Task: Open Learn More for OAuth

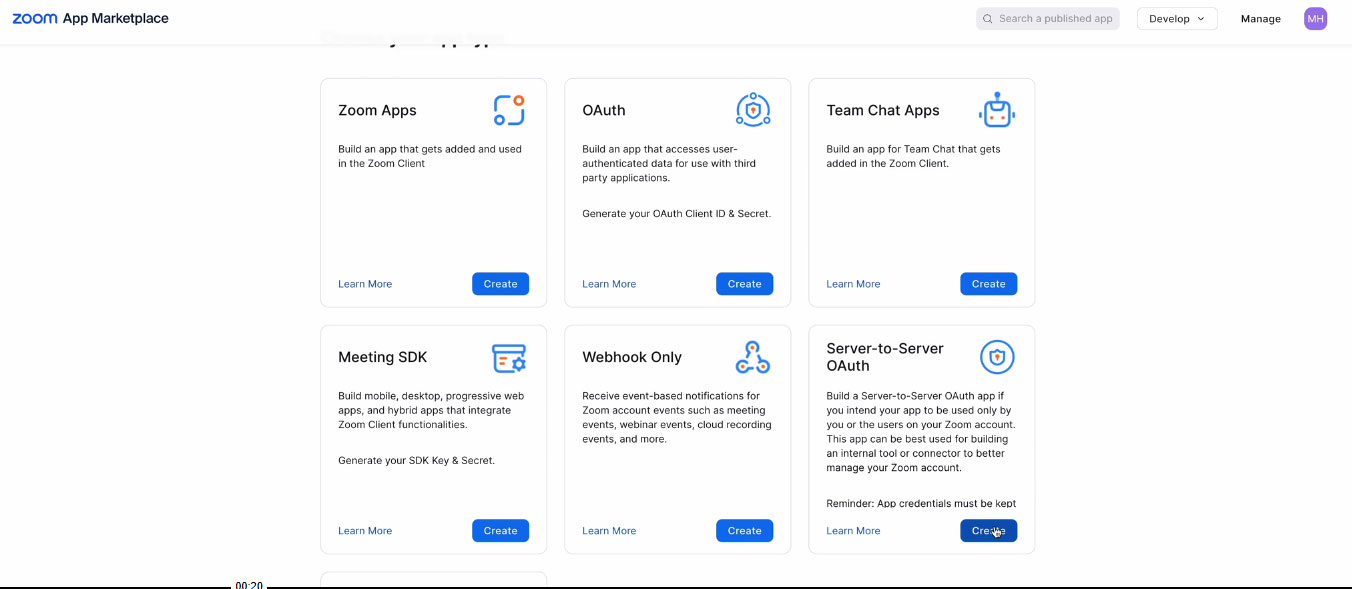Action: (609, 284)
